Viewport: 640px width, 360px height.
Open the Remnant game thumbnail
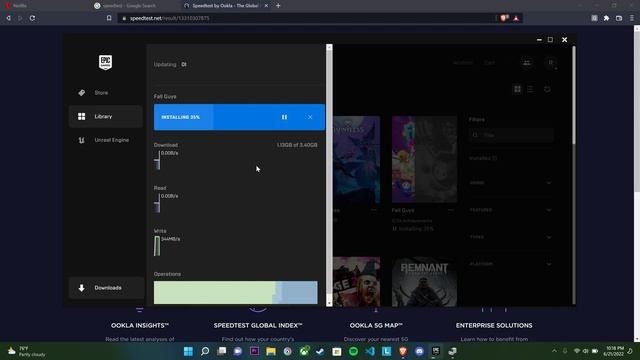[424, 282]
